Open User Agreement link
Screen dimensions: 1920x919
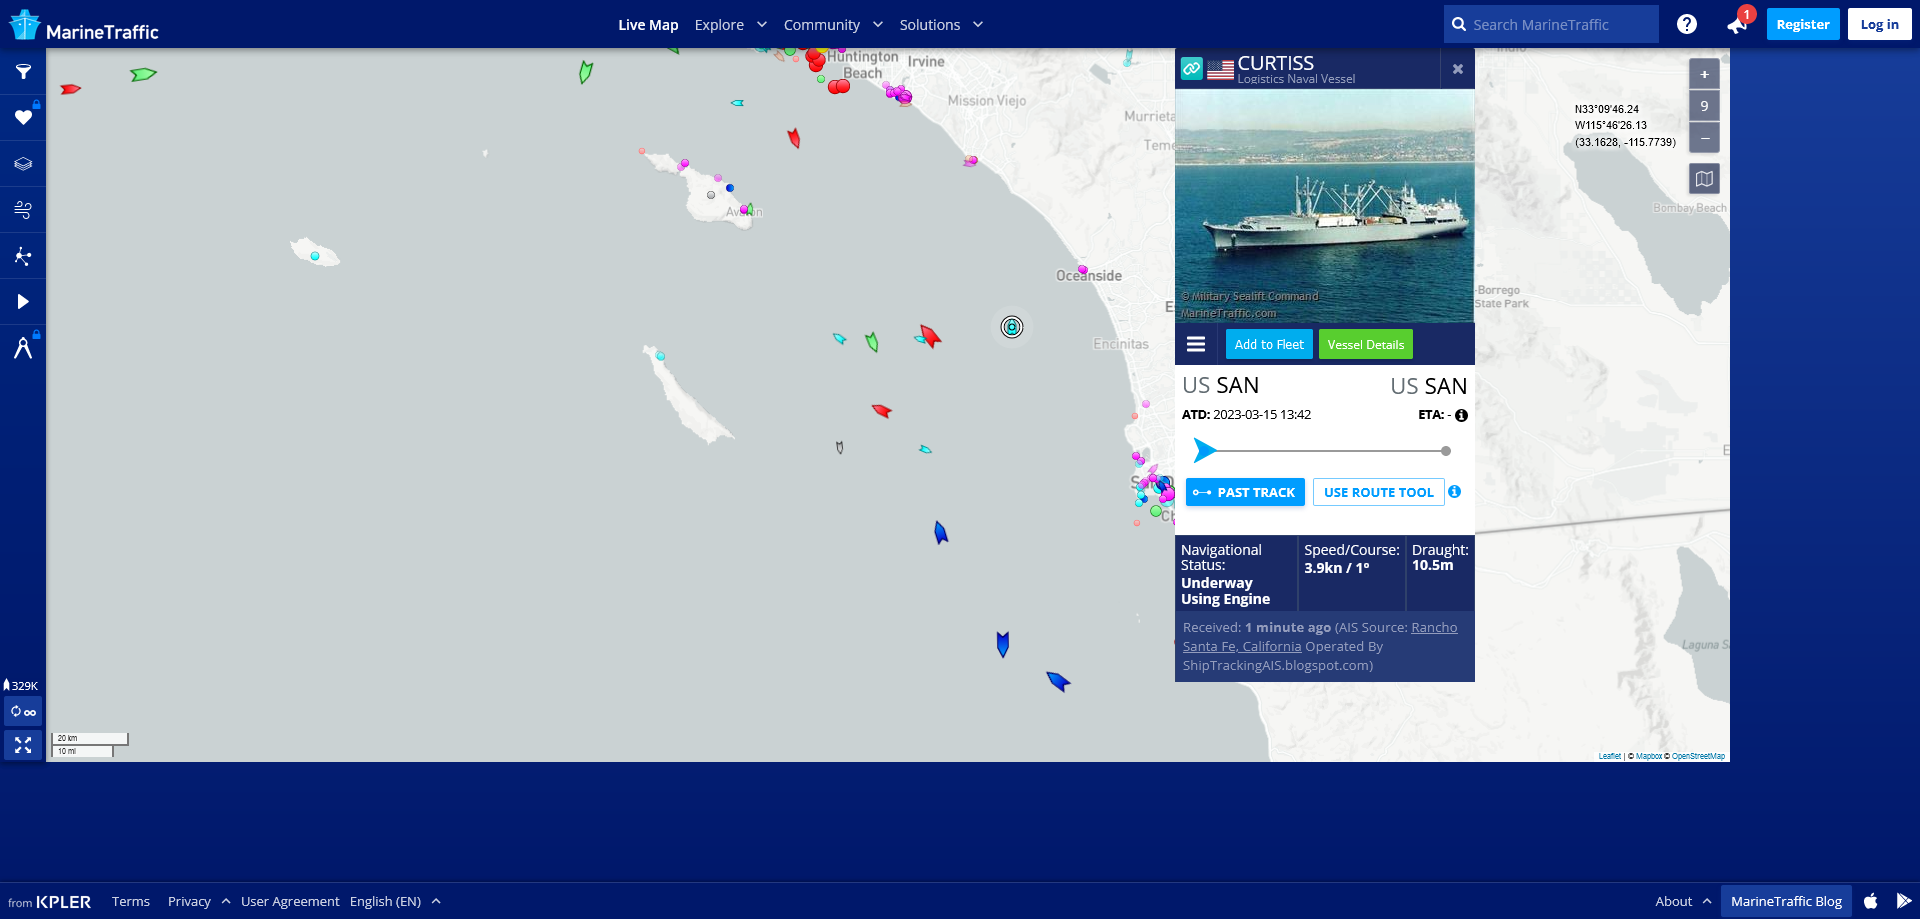click(290, 901)
